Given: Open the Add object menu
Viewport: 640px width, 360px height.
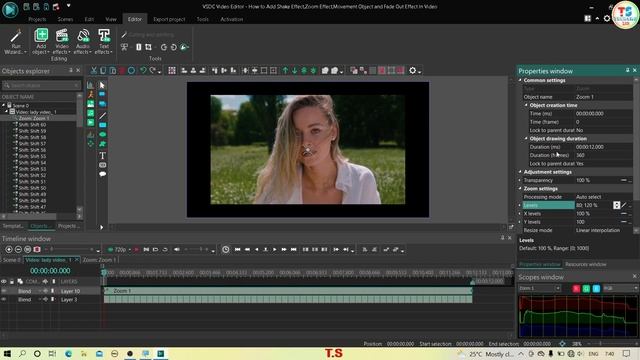Looking at the screenshot, I should (x=41, y=41).
